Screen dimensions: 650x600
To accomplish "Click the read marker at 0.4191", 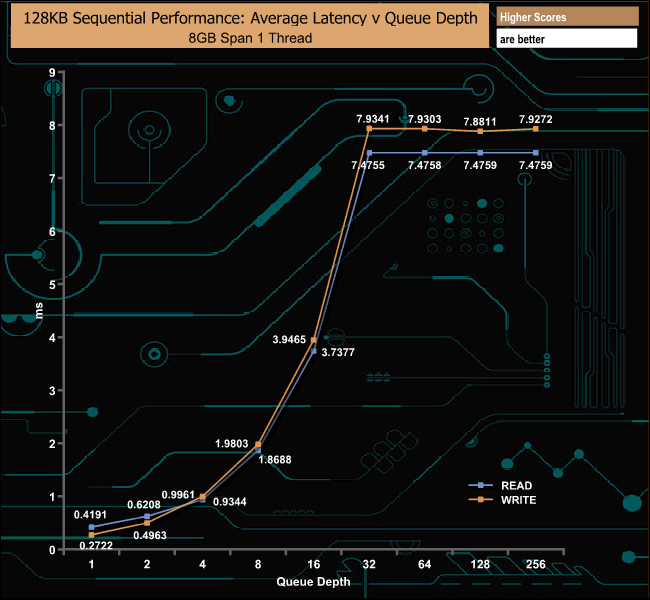I will pyautogui.click(x=92, y=527).
